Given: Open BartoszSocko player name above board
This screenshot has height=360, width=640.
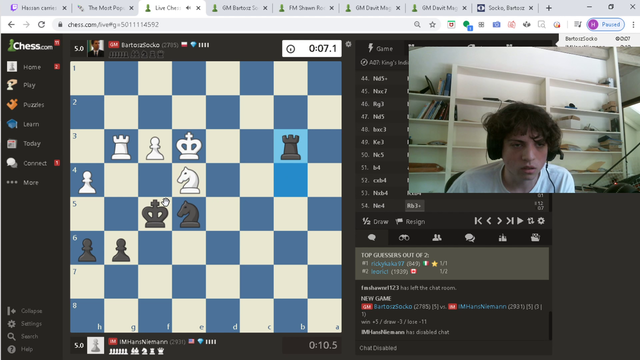Looking at the screenshot, I should tap(140, 45).
